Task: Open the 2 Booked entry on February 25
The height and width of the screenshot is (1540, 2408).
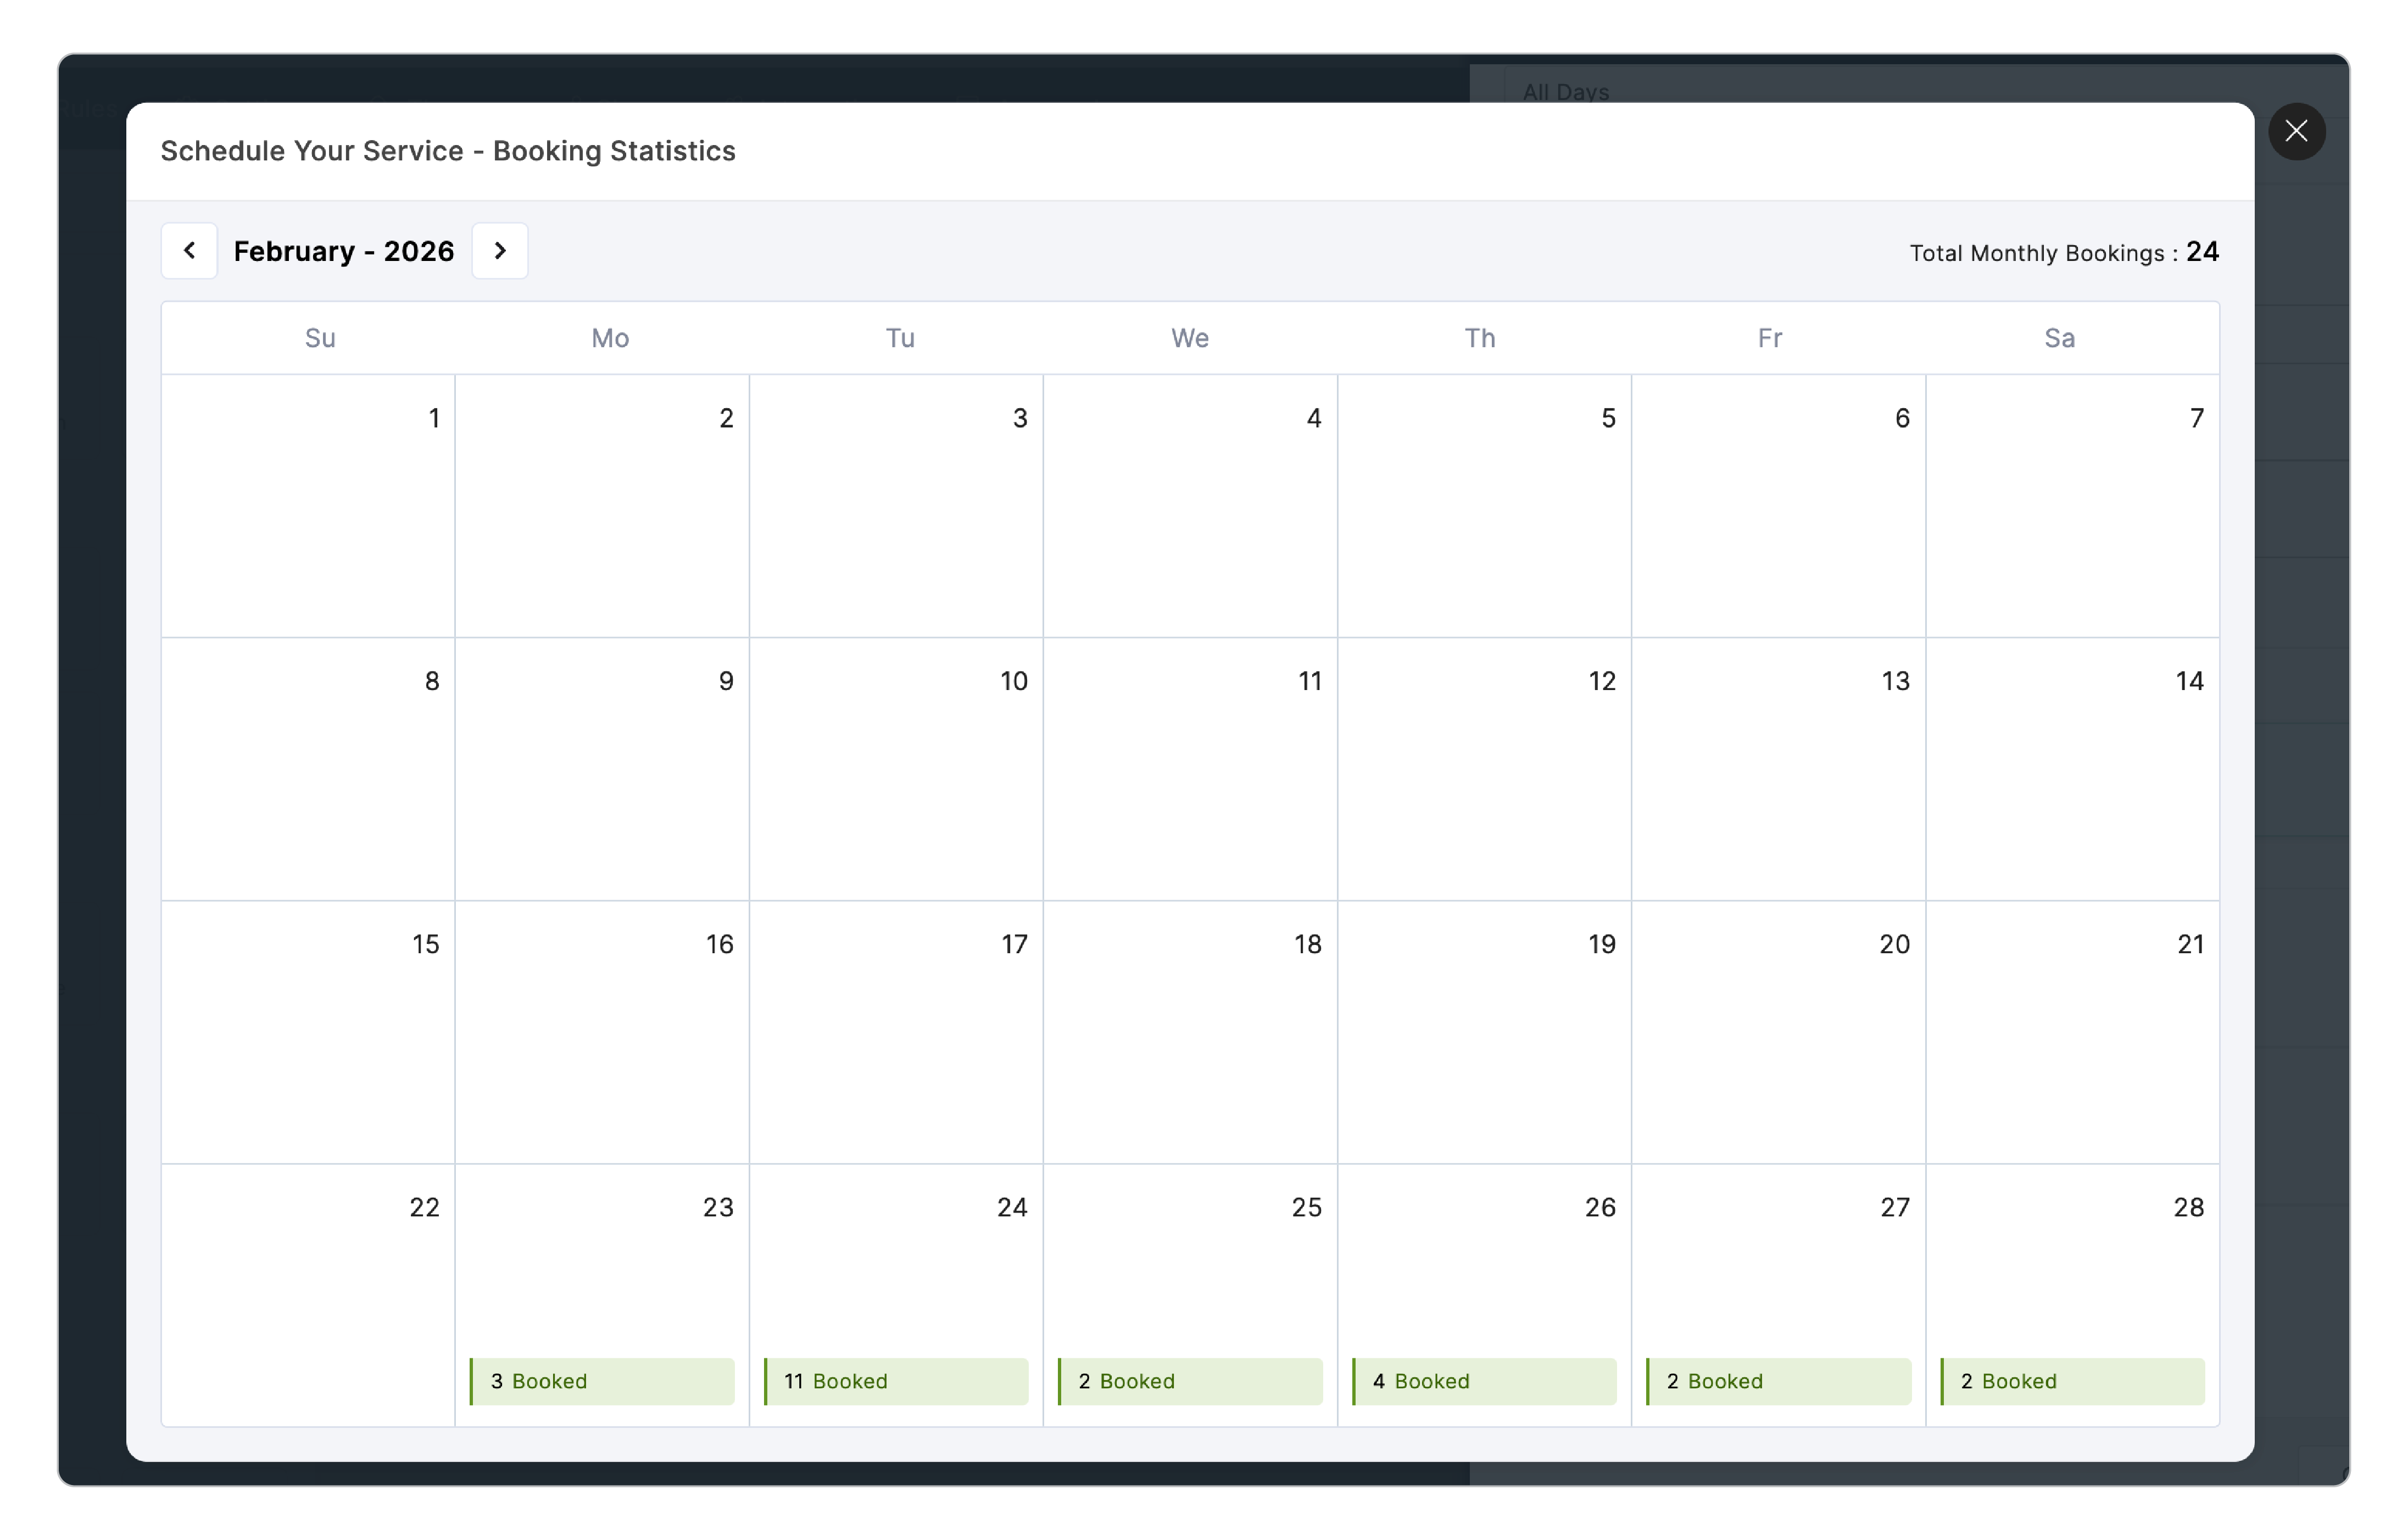Action: pyautogui.click(x=1190, y=1381)
